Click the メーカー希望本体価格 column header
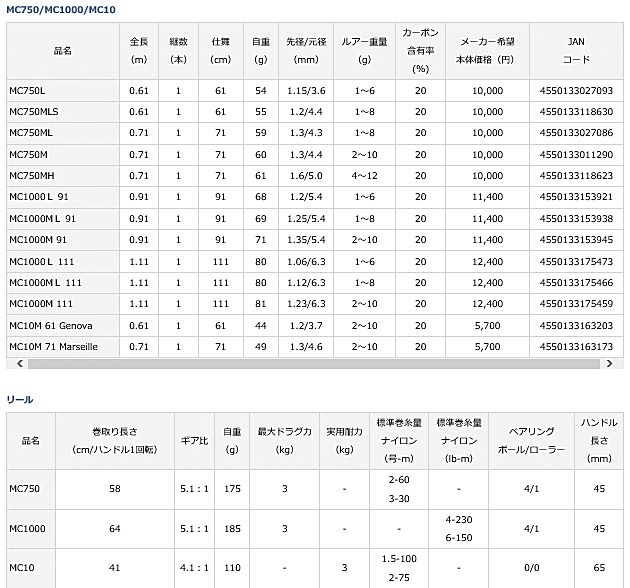Screen dimensions: 630x588 point(487,51)
